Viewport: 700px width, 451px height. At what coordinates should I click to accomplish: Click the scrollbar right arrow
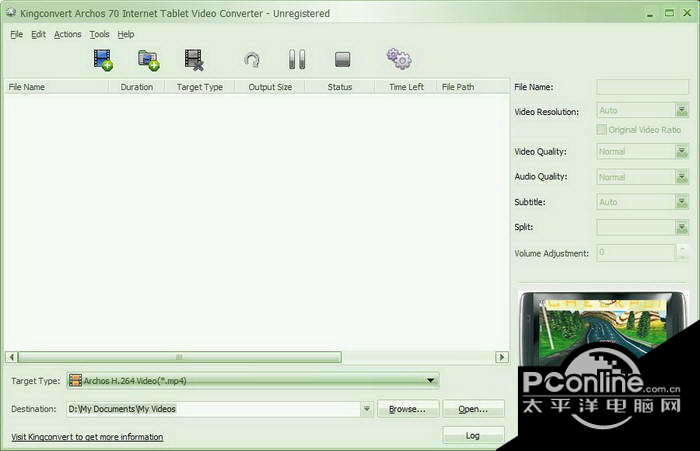pos(502,357)
